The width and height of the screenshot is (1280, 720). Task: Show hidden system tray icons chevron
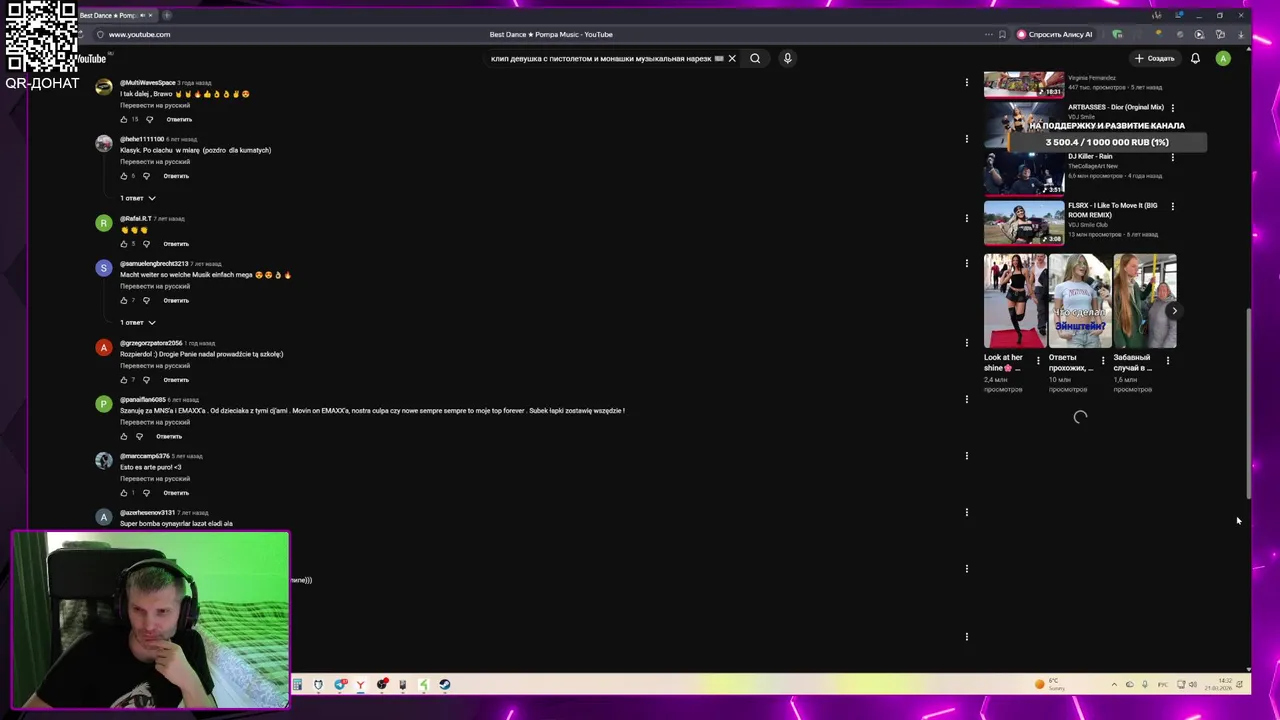pos(1114,685)
